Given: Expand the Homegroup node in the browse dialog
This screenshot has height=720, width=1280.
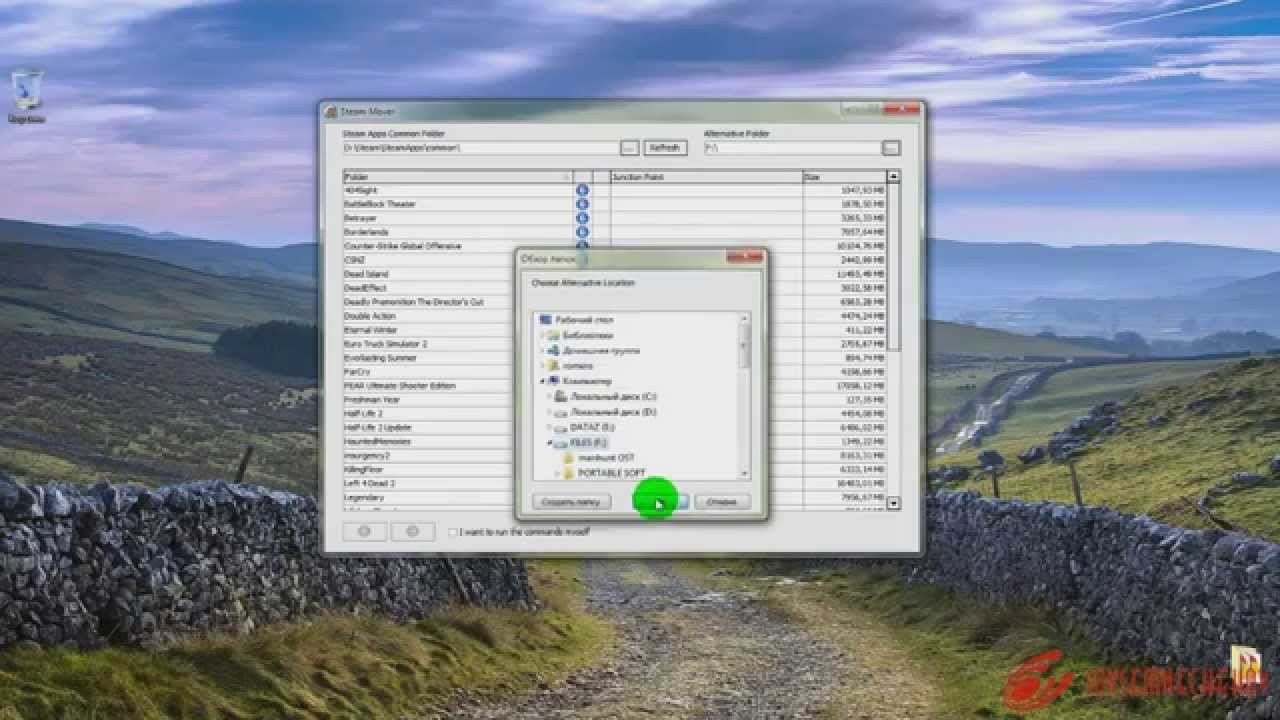Looking at the screenshot, I should 543,351.
